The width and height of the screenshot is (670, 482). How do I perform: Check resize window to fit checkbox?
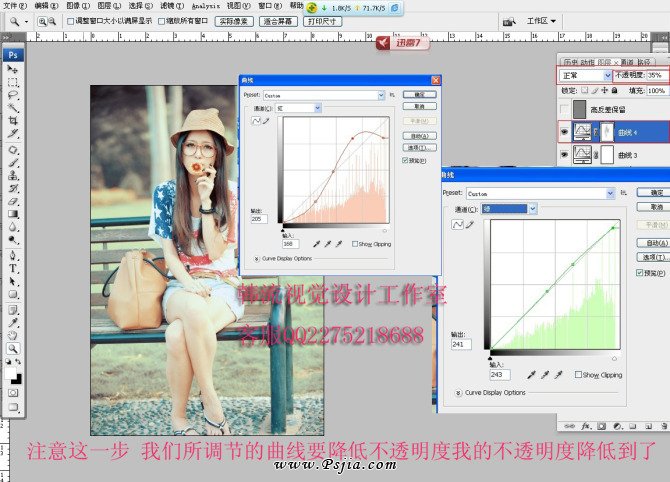(x=71, y=21)
